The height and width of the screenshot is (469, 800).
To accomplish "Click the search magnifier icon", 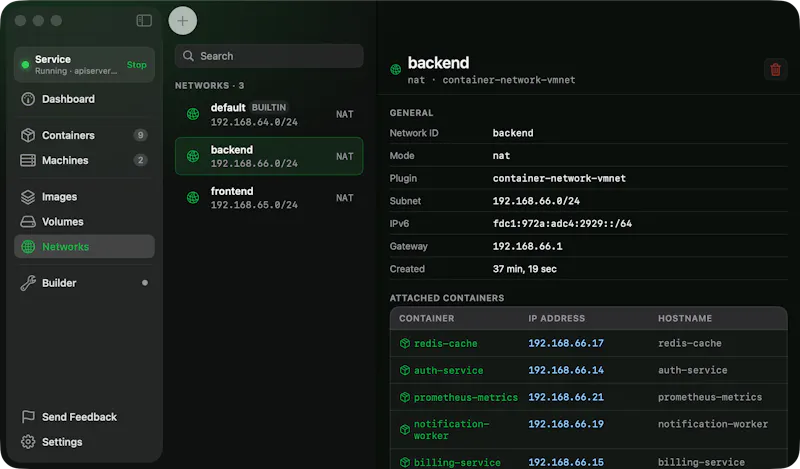I will 188,56.
